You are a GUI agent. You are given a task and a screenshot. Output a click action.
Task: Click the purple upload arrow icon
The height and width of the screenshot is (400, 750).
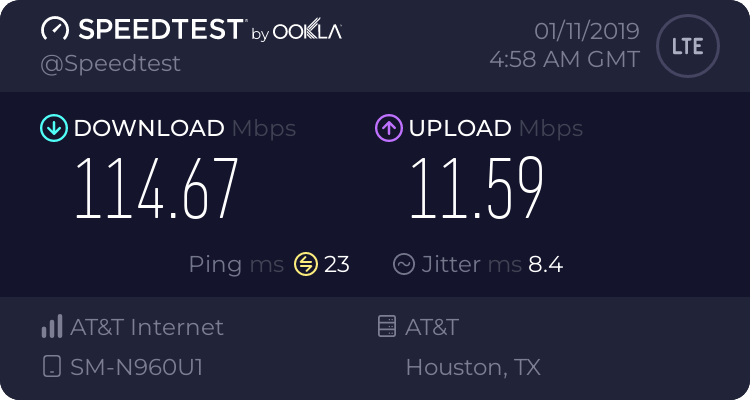[x=388, y=128]
